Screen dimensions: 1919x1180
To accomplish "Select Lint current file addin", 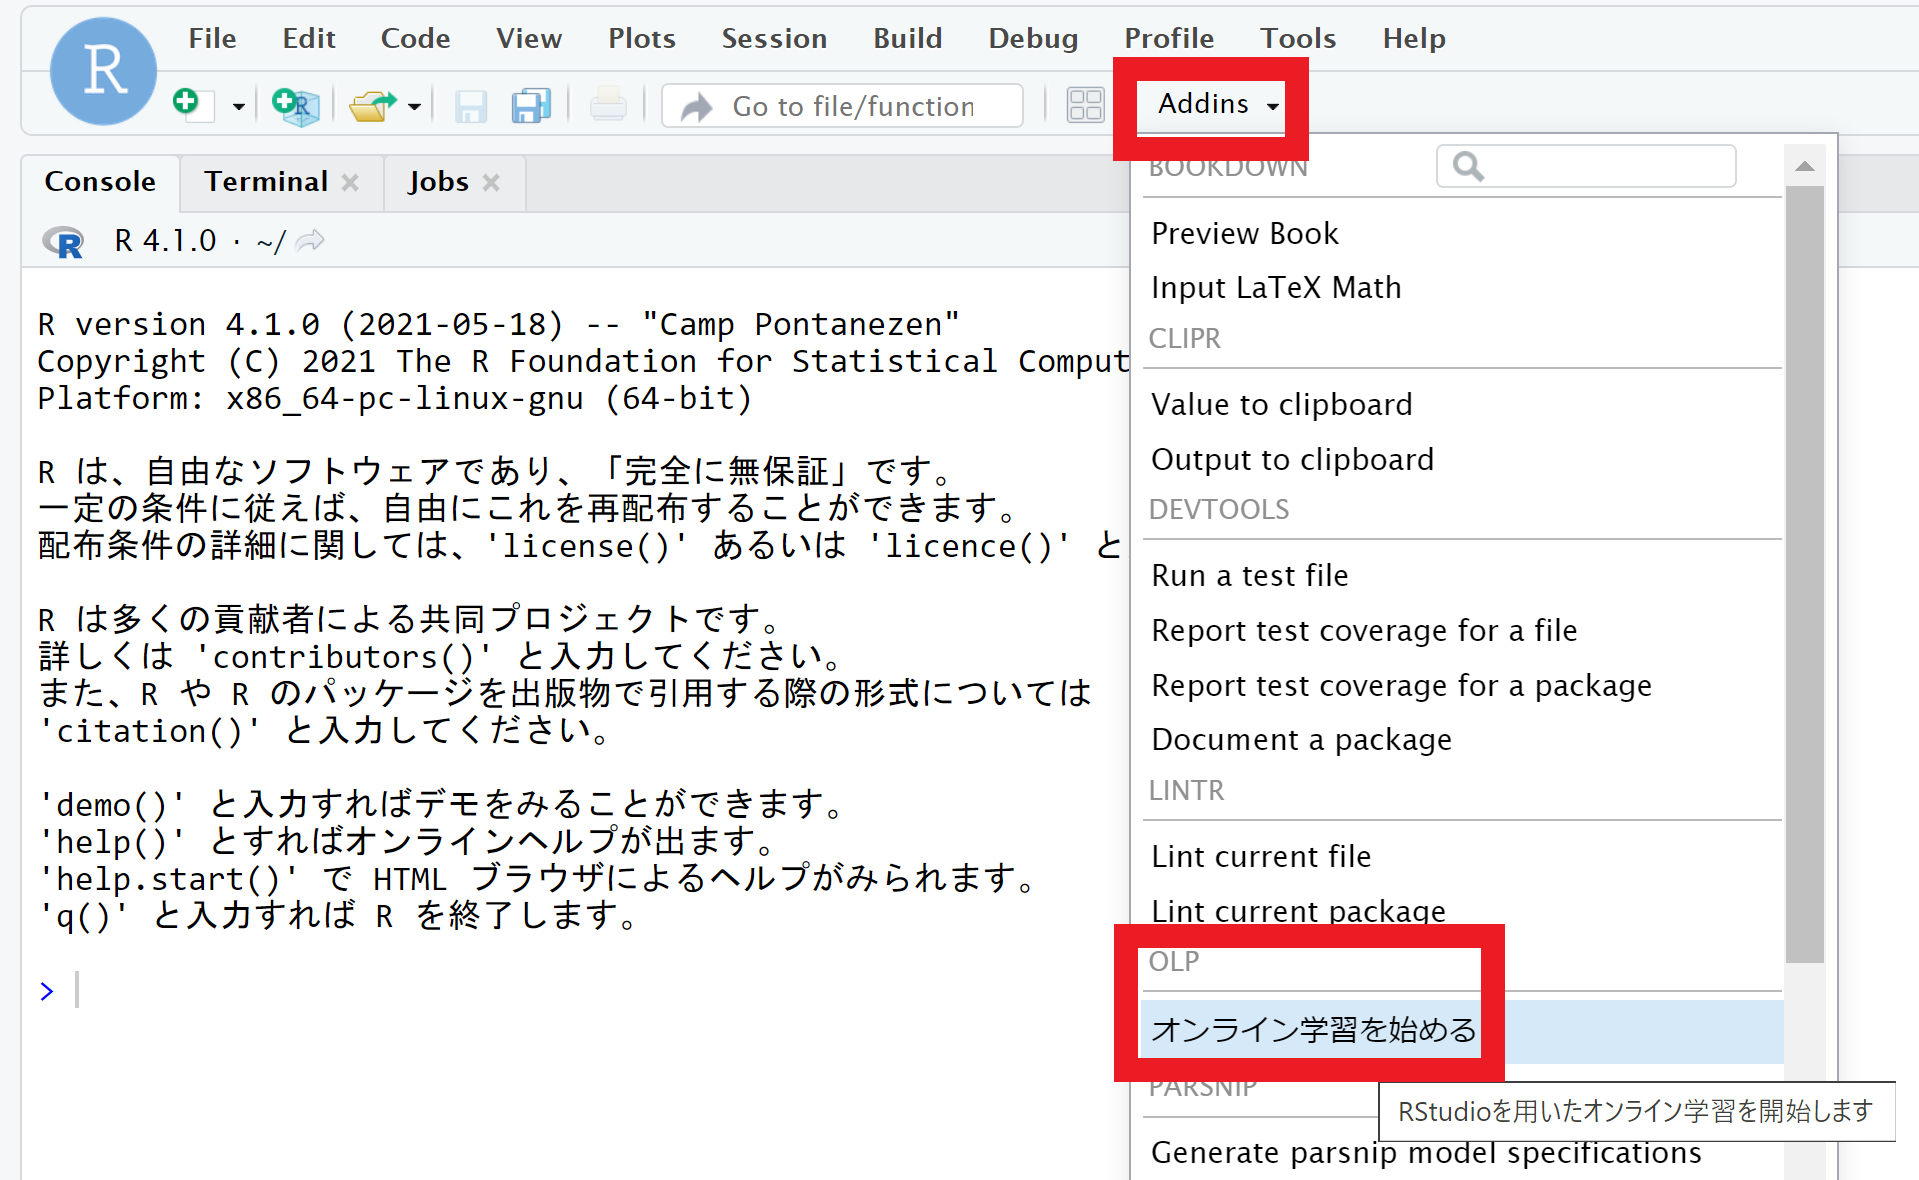I will click(1462, 856).
